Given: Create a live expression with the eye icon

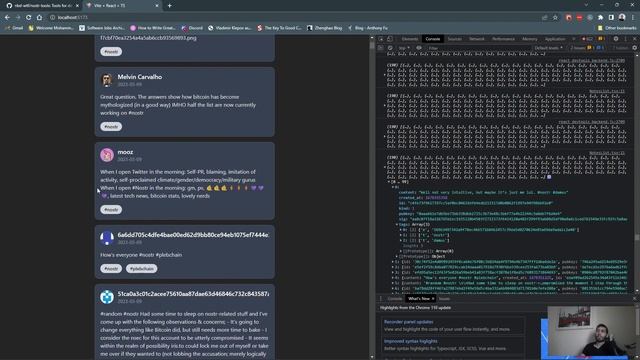Looking at the screenshot, I should [x=419, y=48].
